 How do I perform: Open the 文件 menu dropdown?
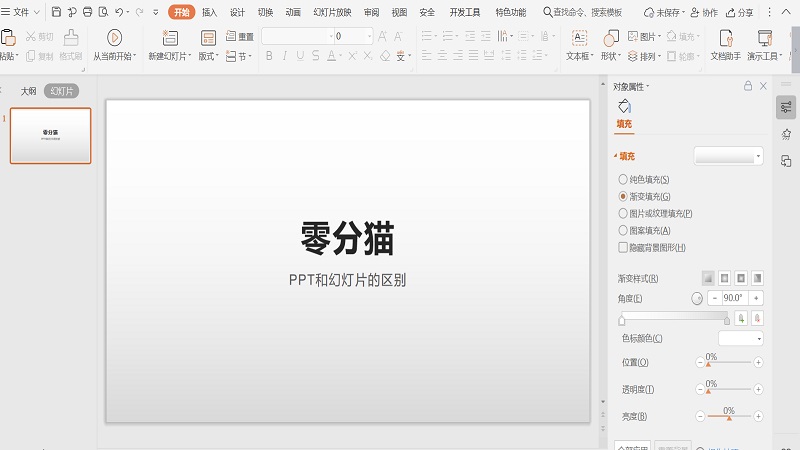(x=21, y=12)
